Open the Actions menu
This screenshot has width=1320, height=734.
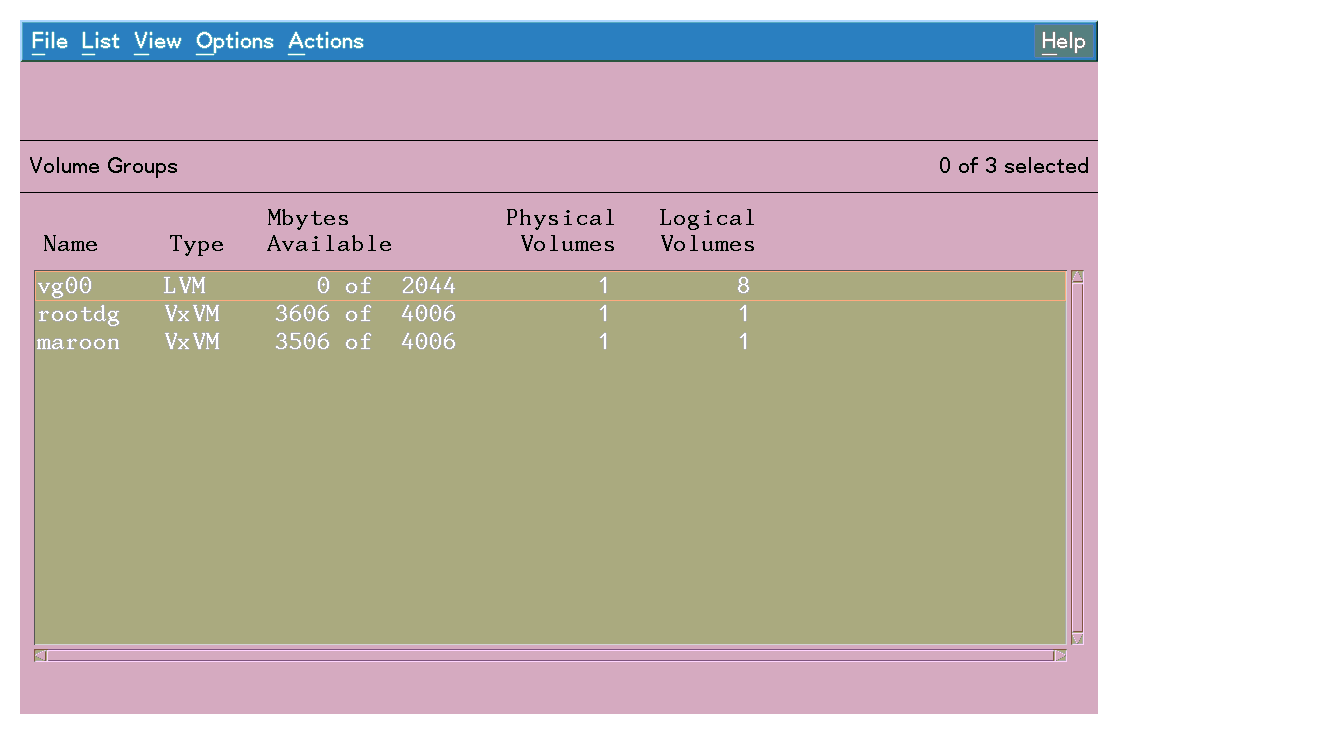click(325, 41)
